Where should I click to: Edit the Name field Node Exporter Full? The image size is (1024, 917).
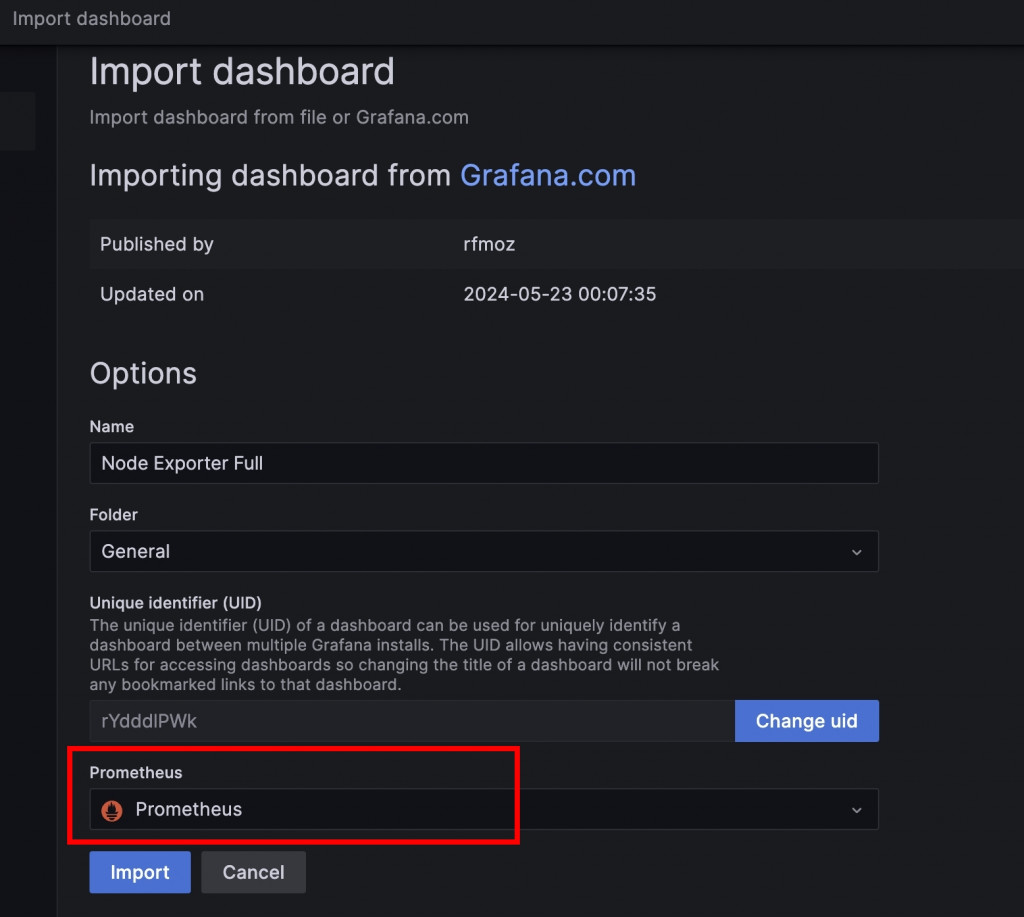(484, 463)
